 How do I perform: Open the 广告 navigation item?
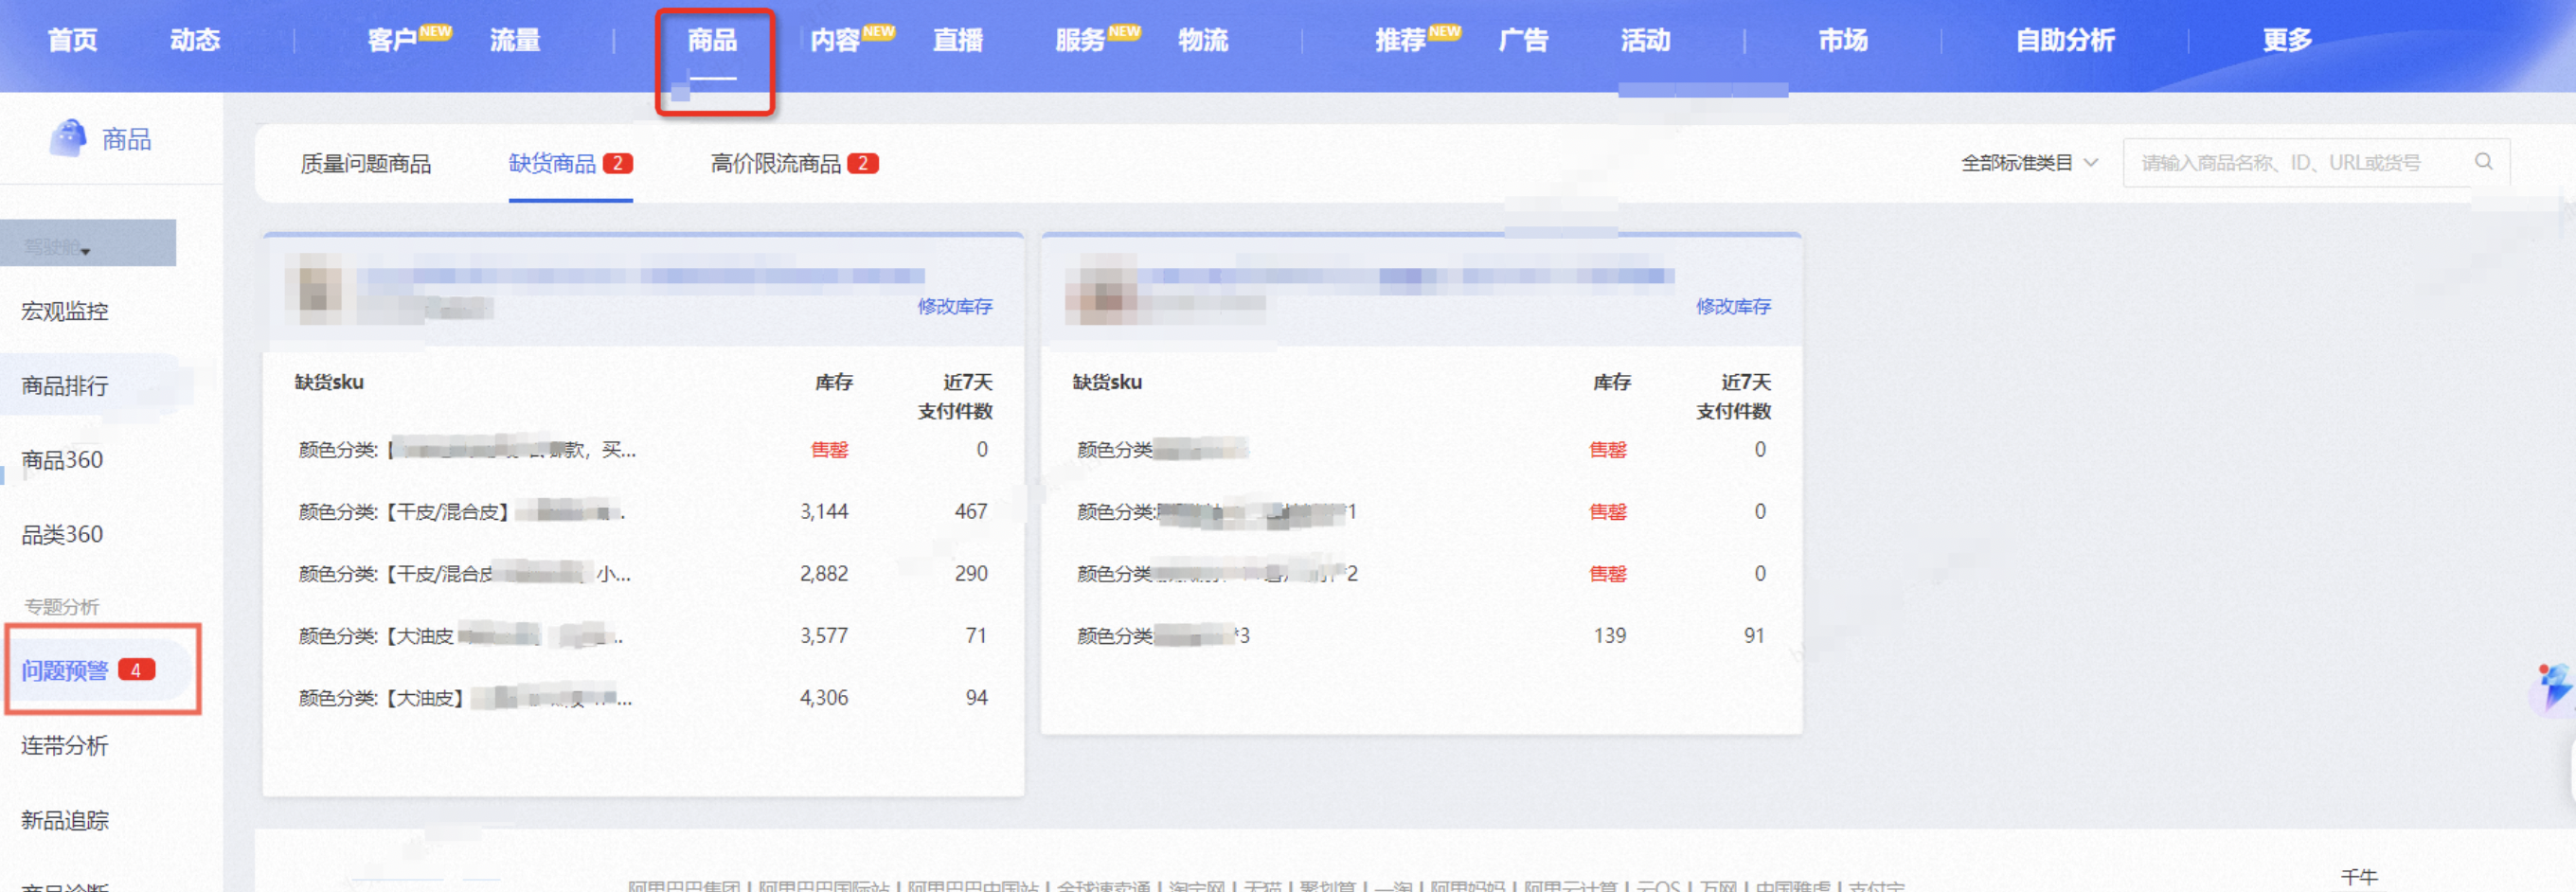coord(1523,40)
